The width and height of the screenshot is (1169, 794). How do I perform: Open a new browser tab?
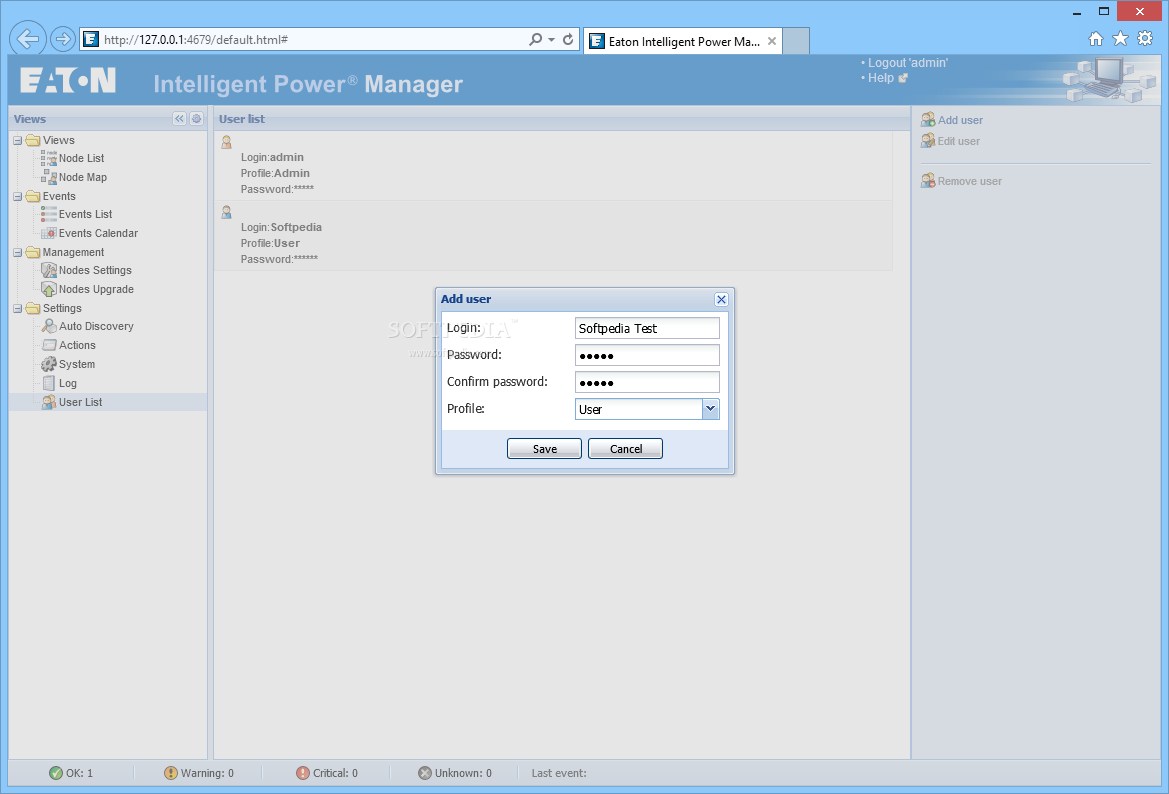pos(795,42)
